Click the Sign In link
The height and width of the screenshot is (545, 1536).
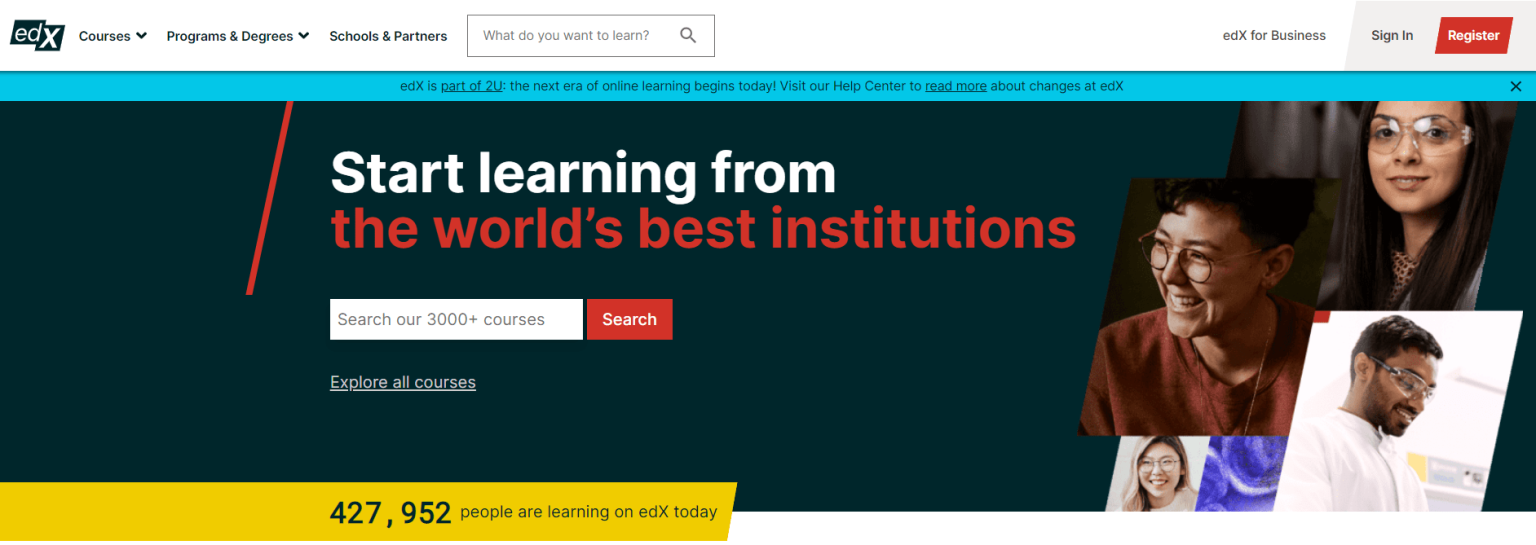[1391, 36]
